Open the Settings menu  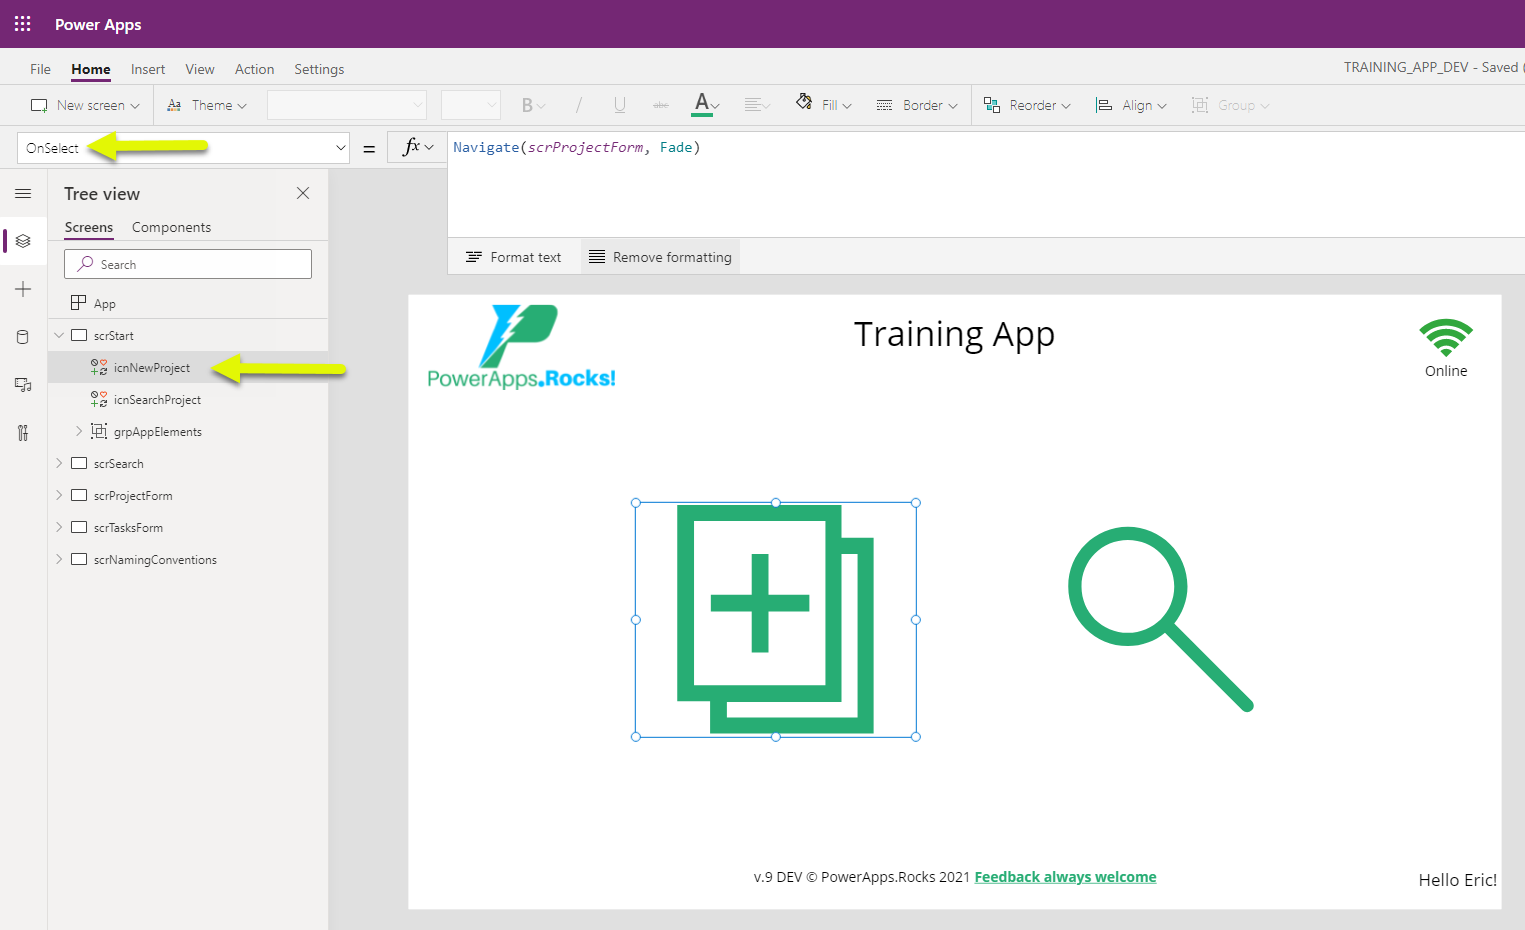coord(319,69)
